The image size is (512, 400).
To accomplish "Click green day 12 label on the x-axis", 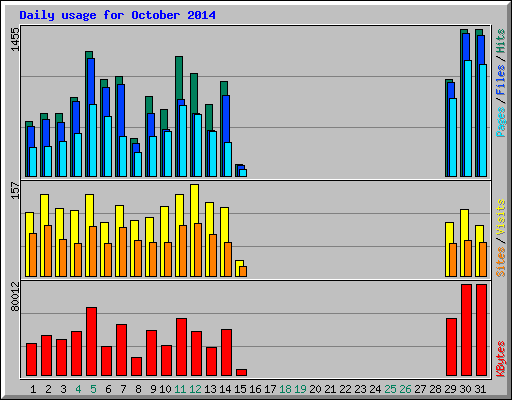I will tap(195, 389).
